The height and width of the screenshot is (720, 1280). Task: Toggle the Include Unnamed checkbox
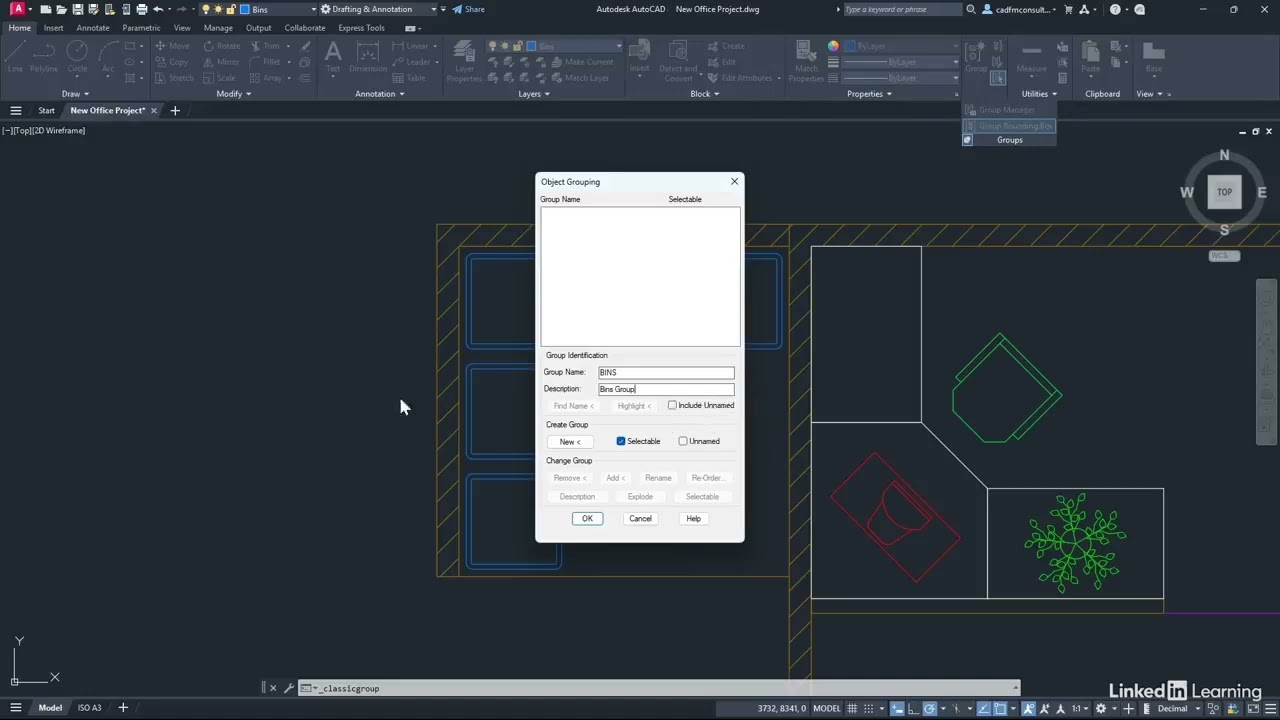coord(672,405)
